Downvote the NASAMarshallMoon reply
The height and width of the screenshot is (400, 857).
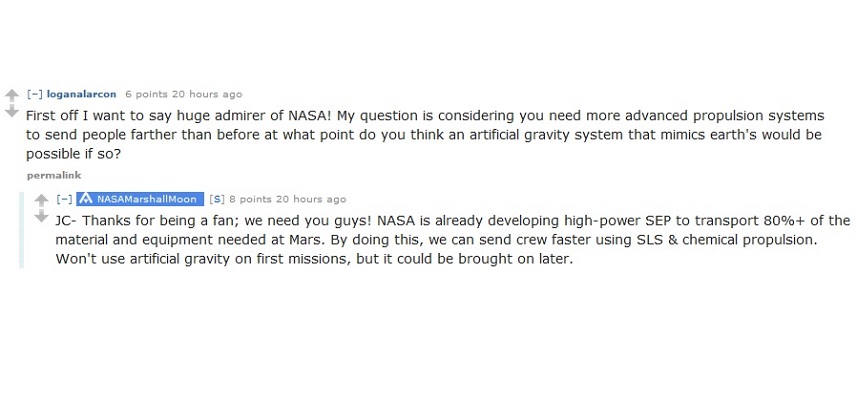pyautogui.click(x=42, y=217)
